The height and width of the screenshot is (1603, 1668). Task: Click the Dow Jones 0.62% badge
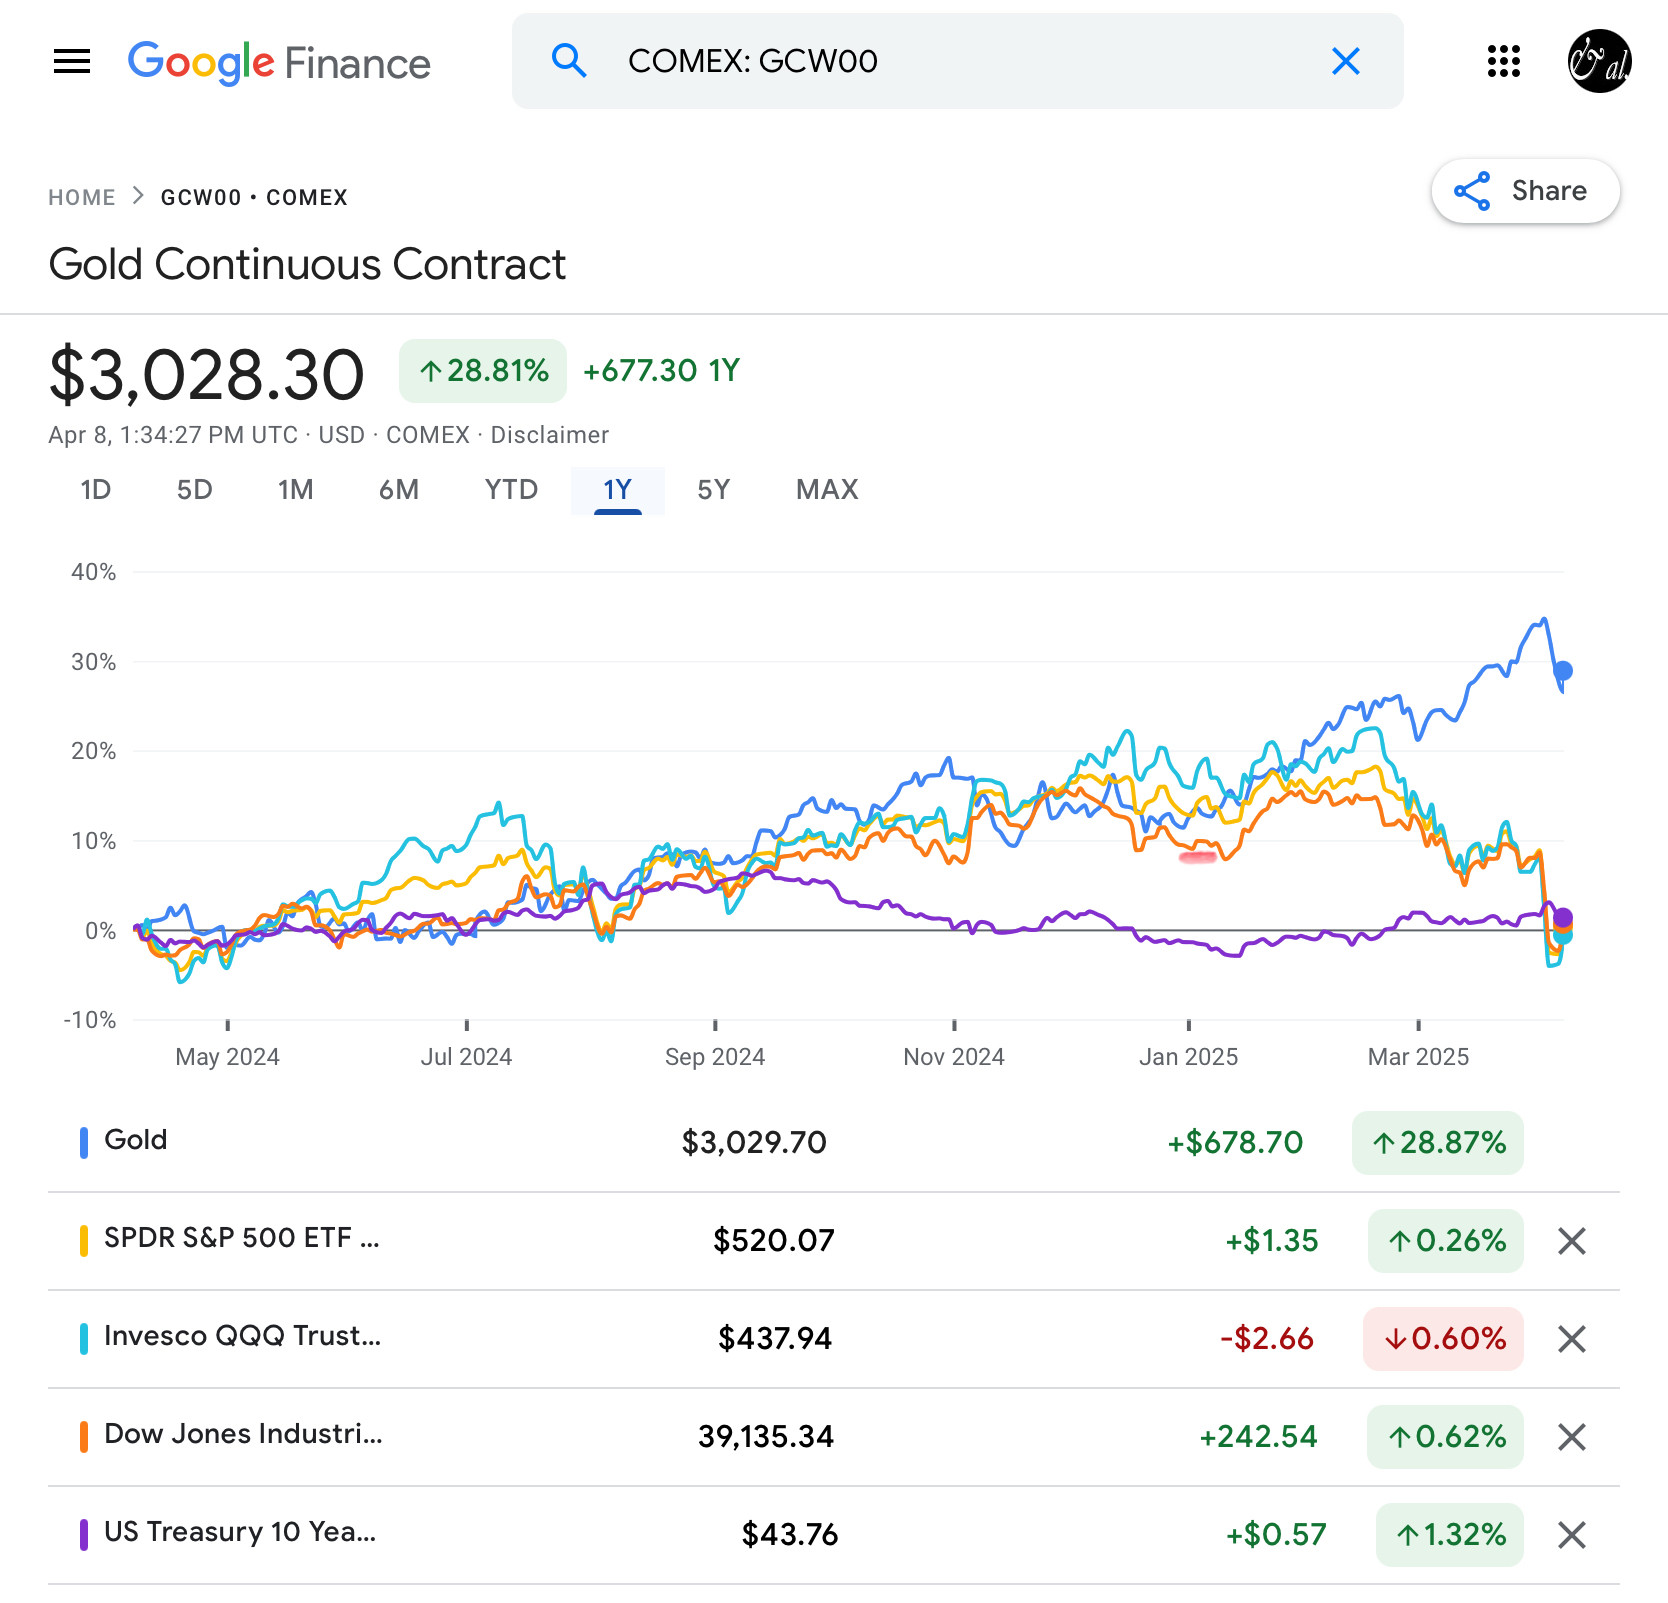(x=1446, y=1437)
